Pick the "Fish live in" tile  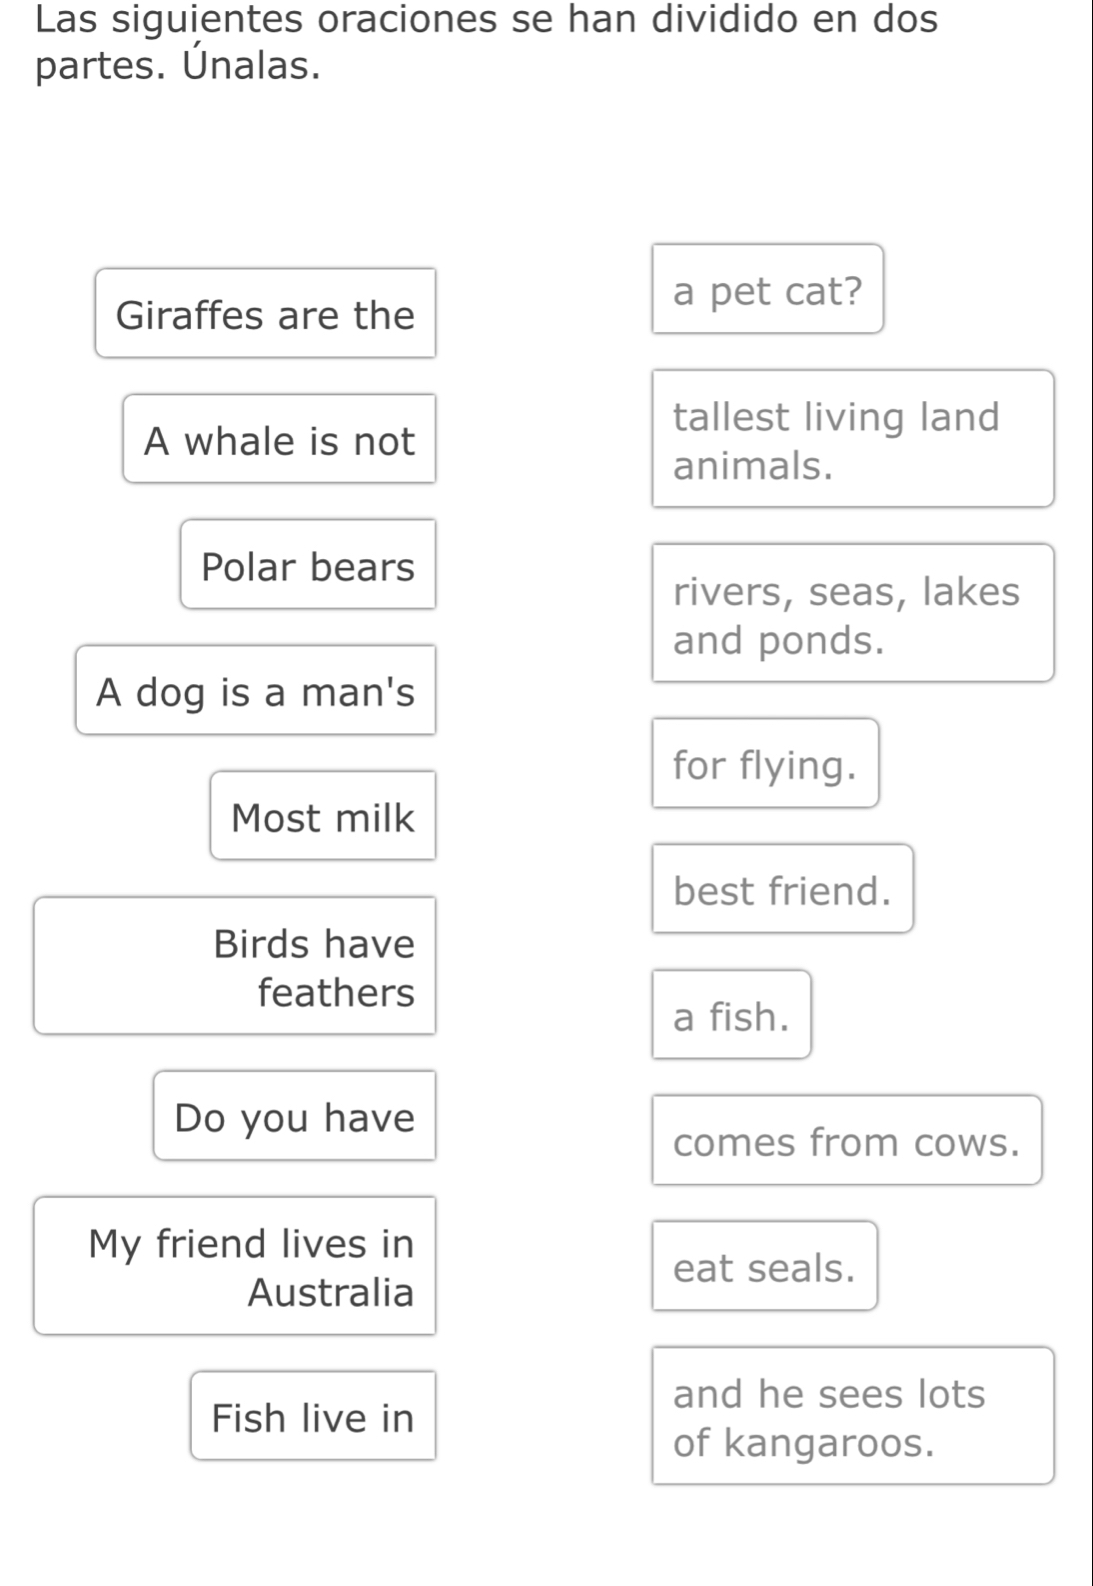point(313,1416)
